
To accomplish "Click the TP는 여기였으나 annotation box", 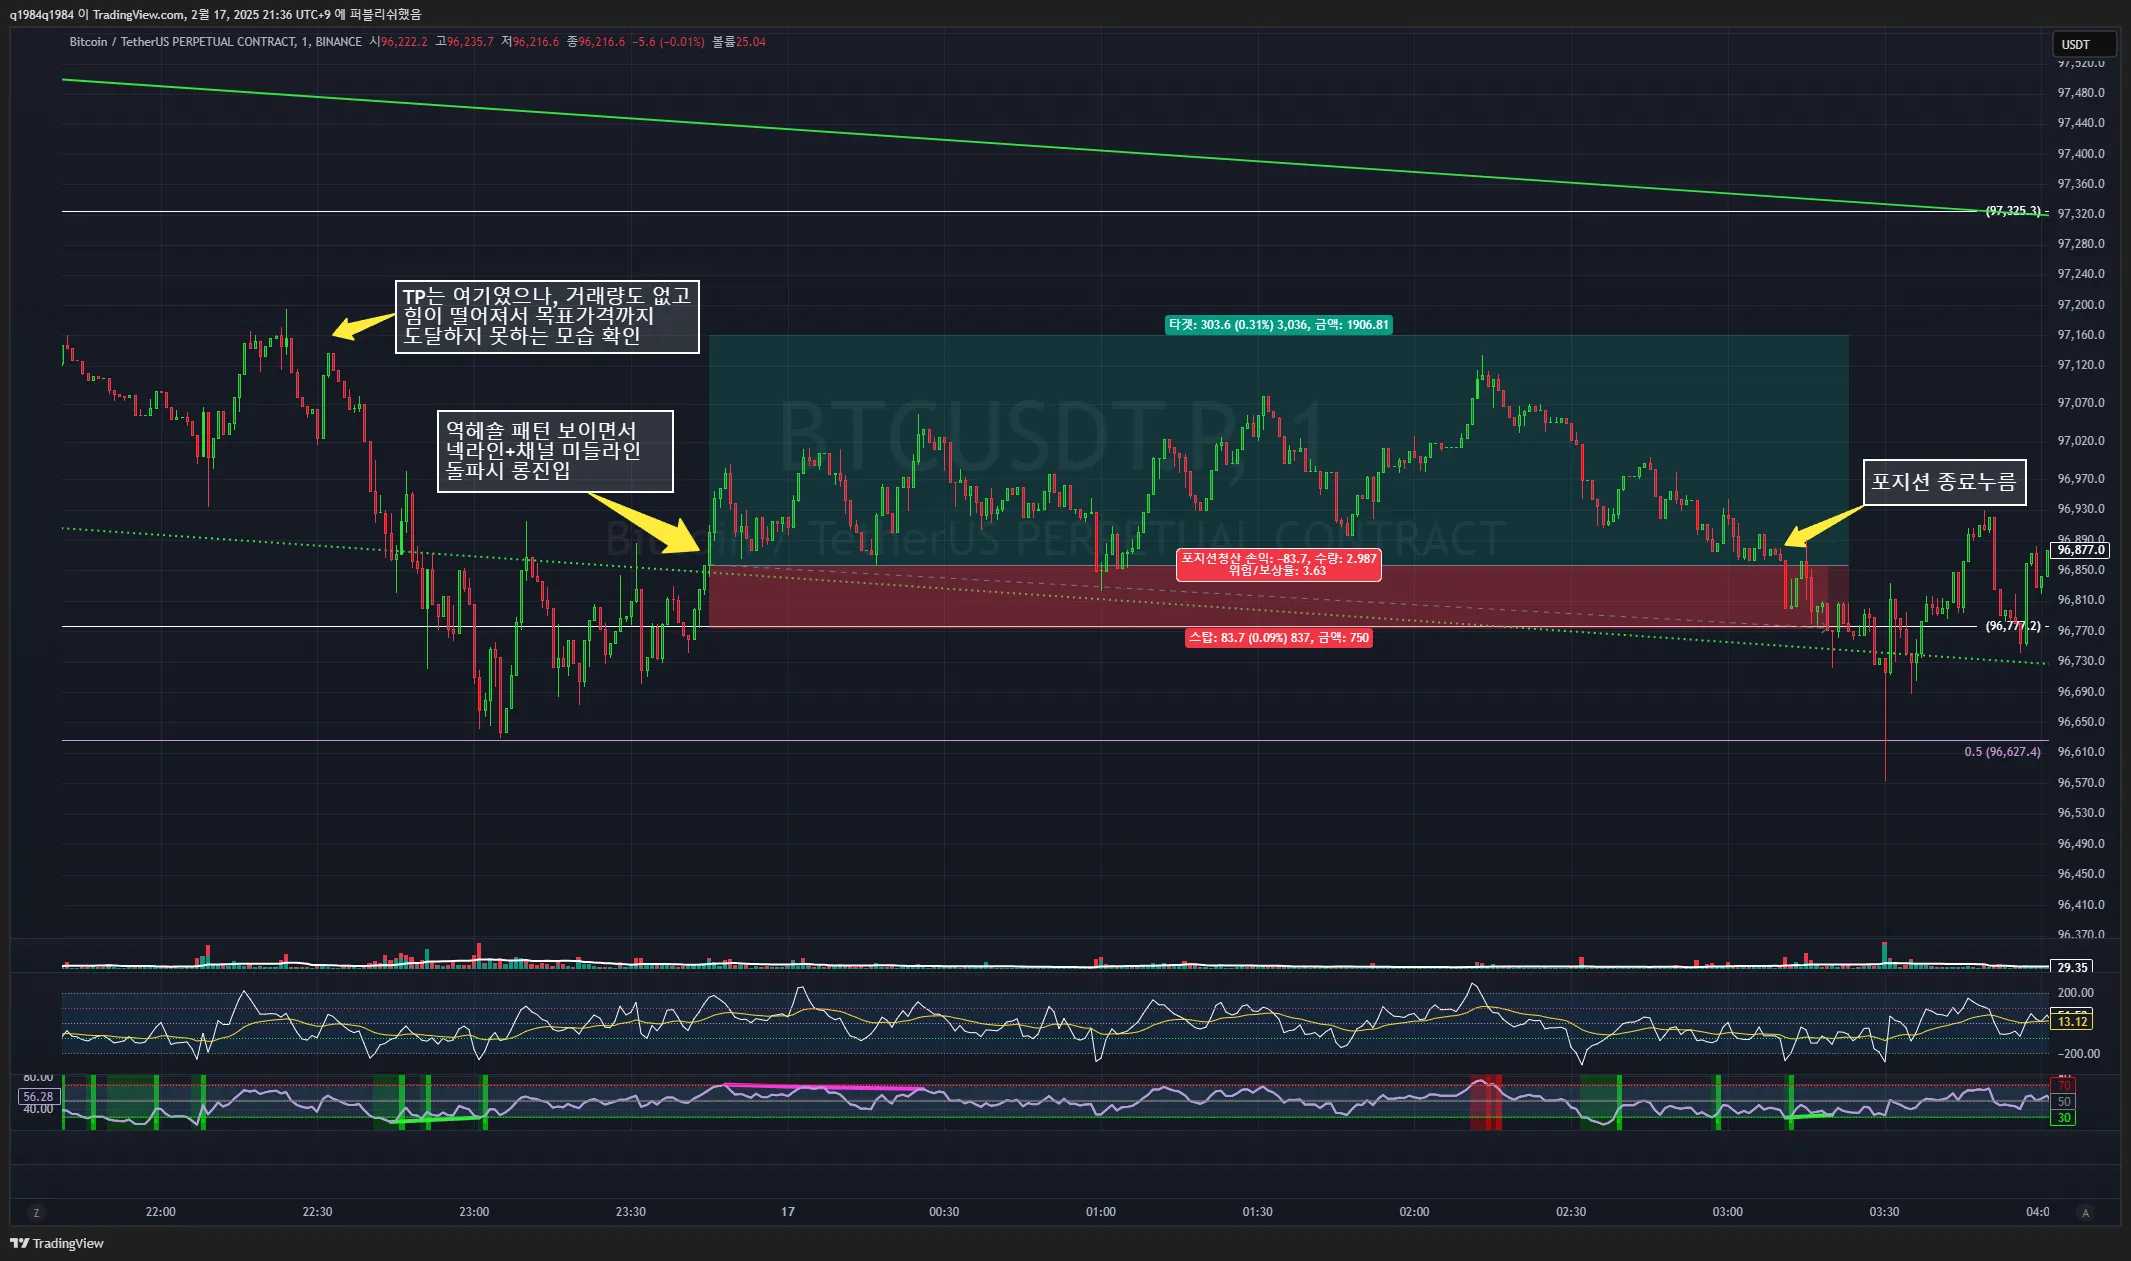I will click(547, 316).
